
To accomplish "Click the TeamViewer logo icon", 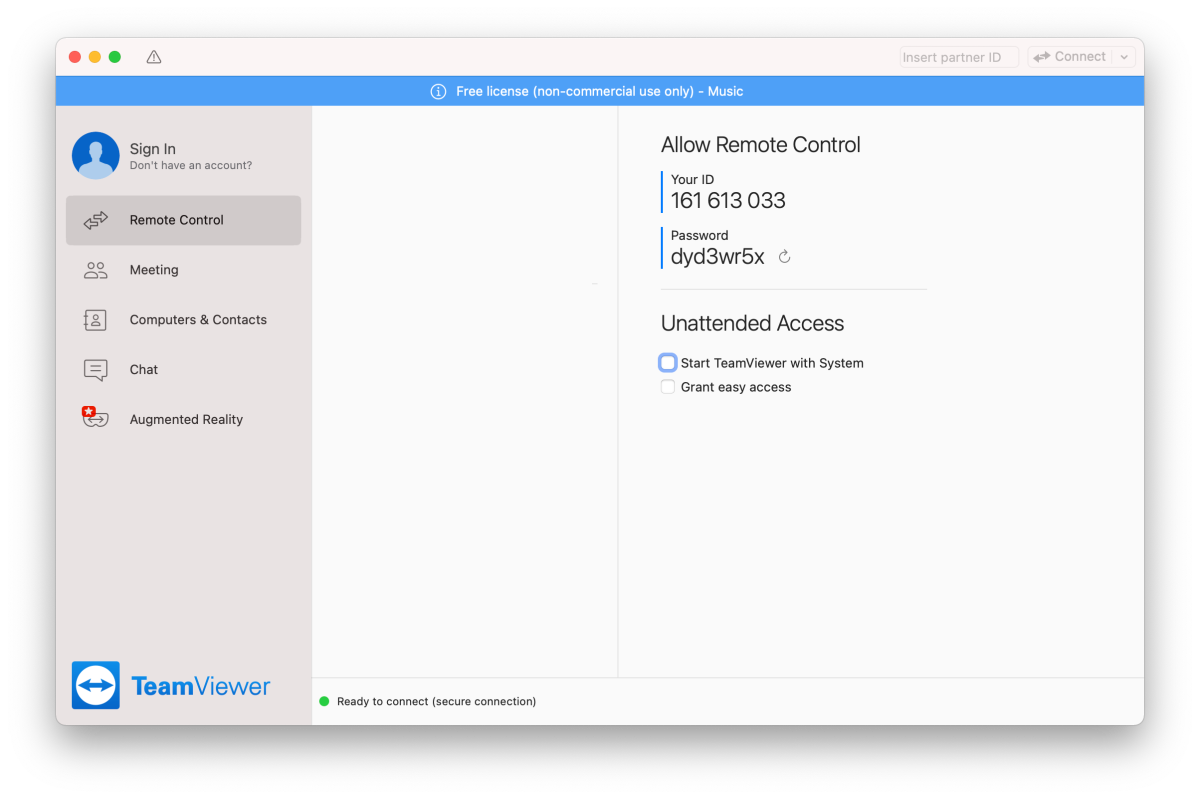I will pos(96,685).
